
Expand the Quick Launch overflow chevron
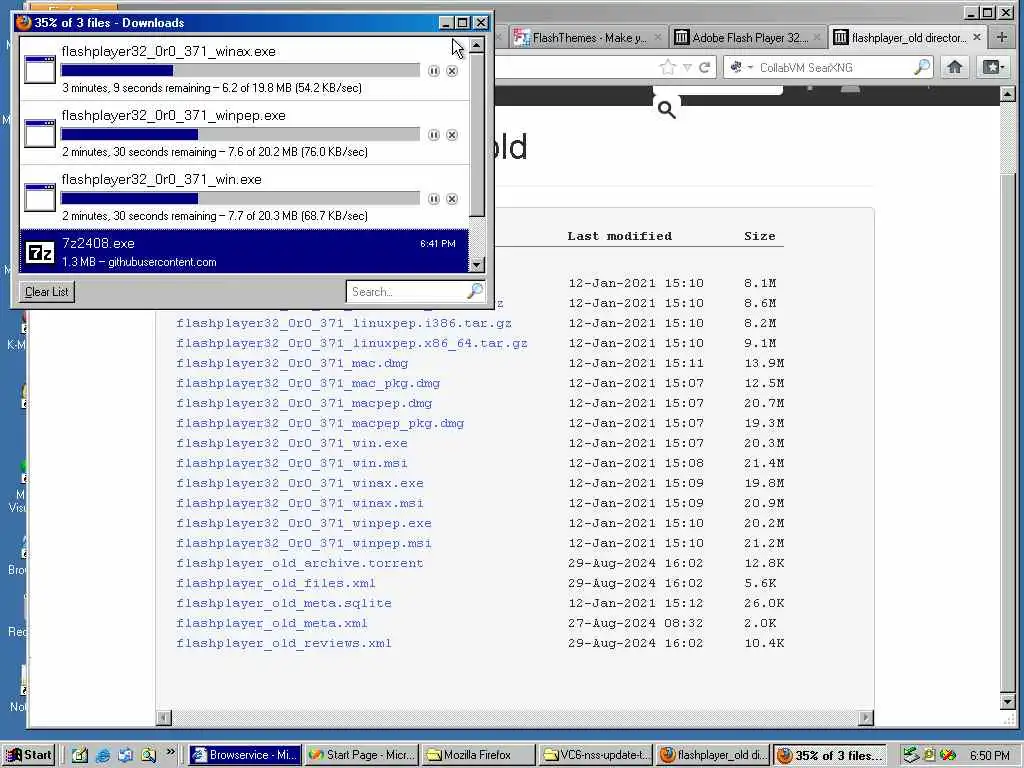tap(170, 752)
